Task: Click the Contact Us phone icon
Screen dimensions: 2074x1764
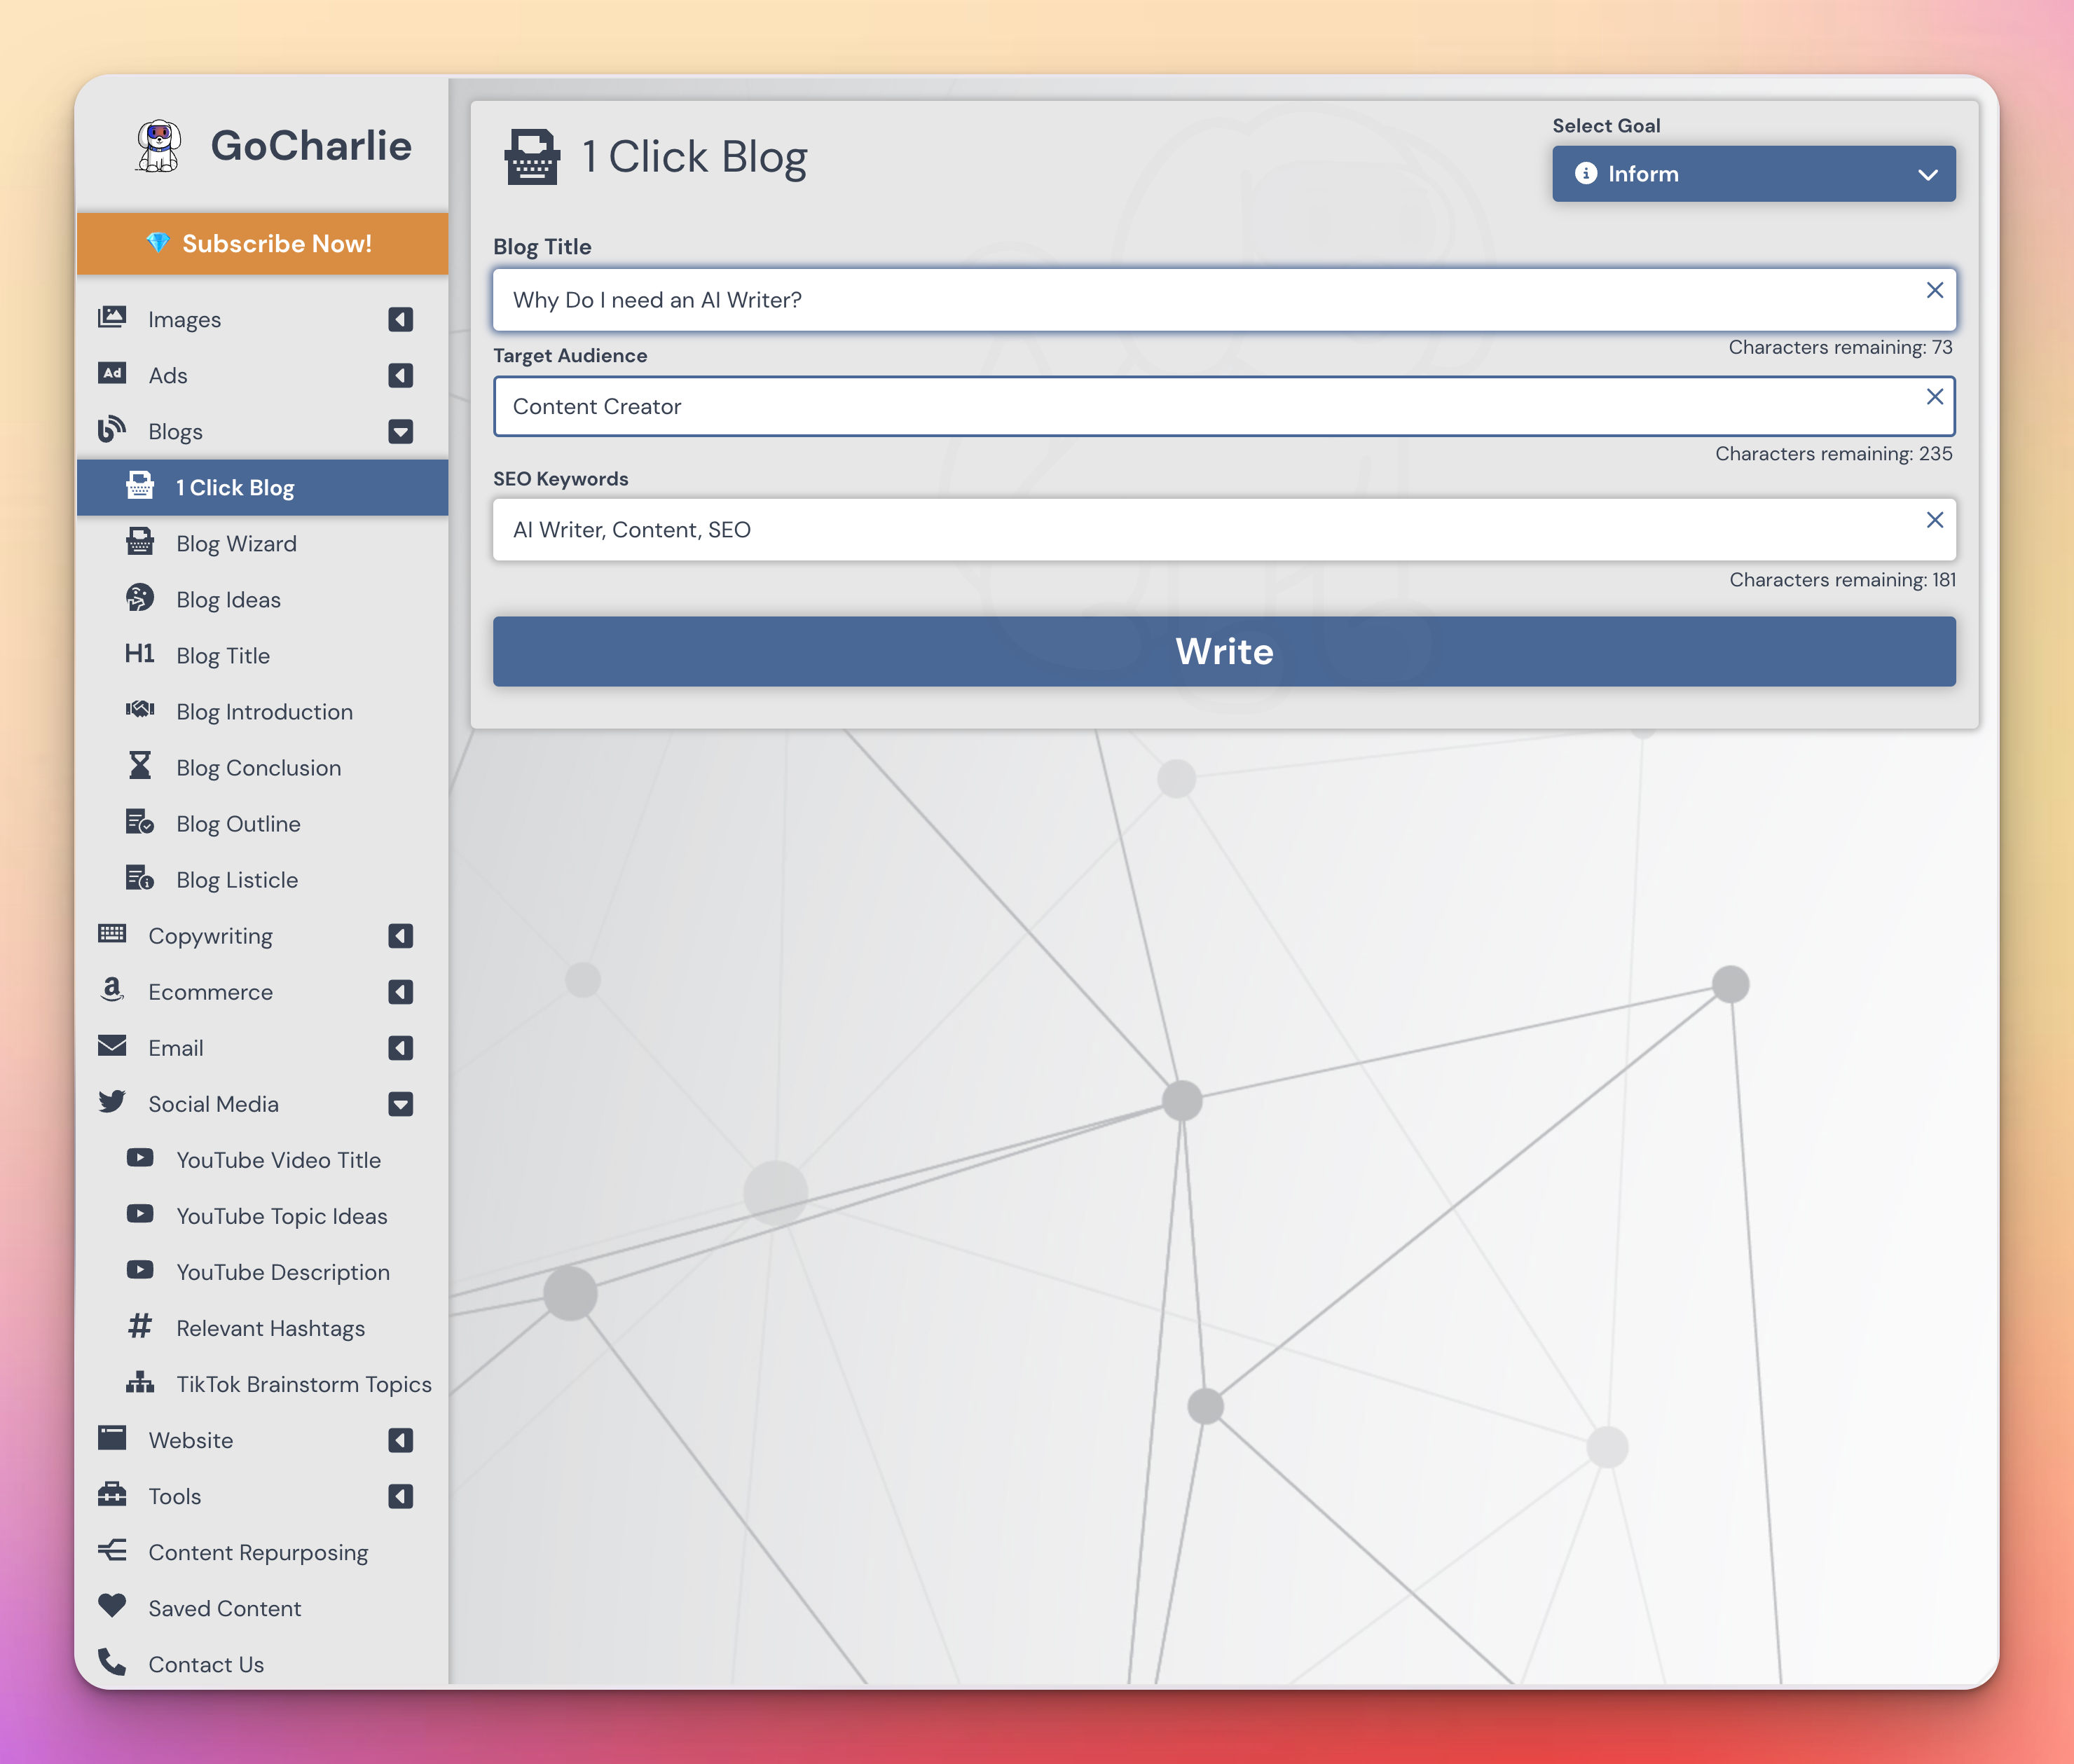Action: [x=112, y=1662]
